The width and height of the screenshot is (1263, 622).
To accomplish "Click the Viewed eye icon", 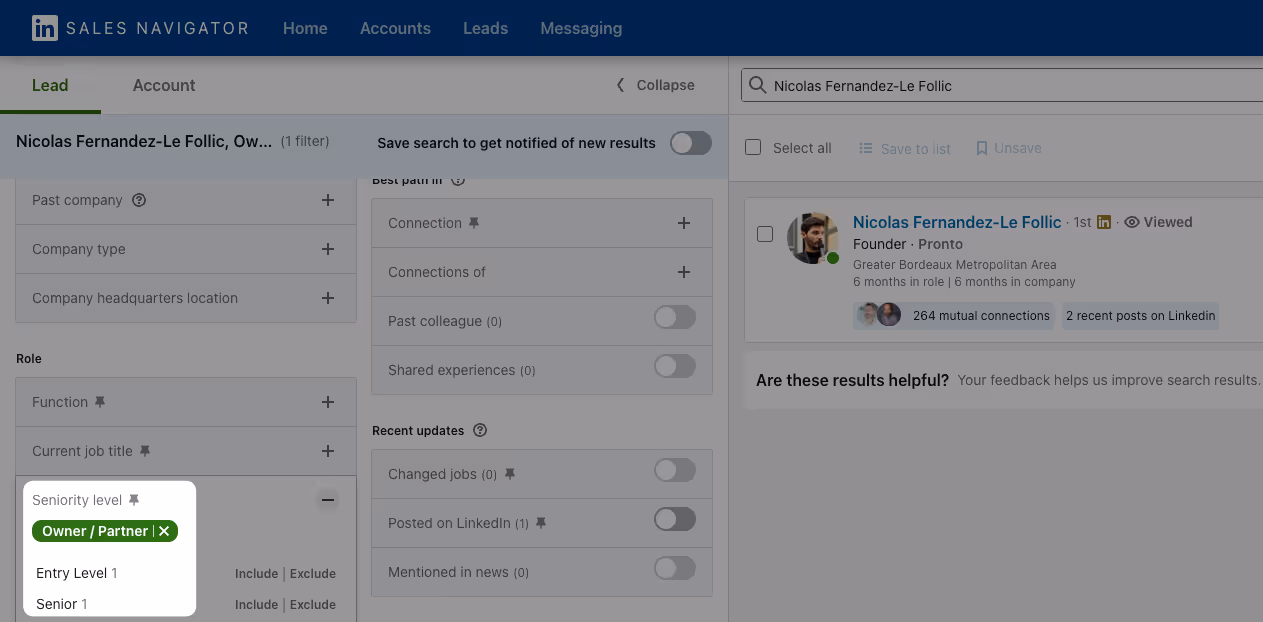I will coord(1132,222).
